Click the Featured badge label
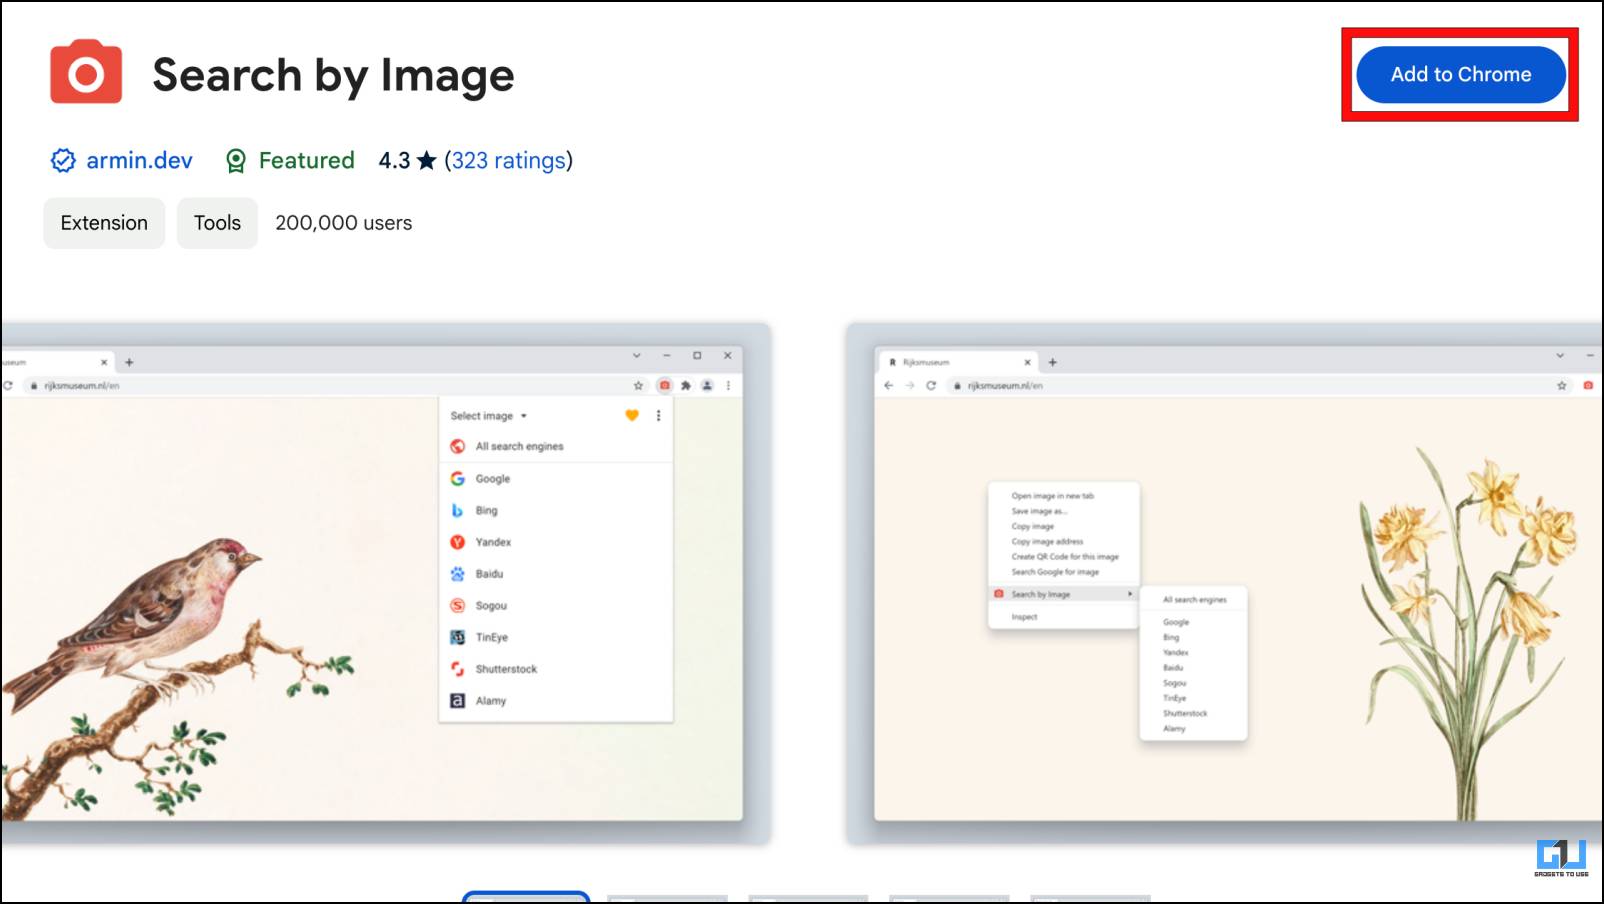This screenshot has width=1604, height=904. coord(306,160)
